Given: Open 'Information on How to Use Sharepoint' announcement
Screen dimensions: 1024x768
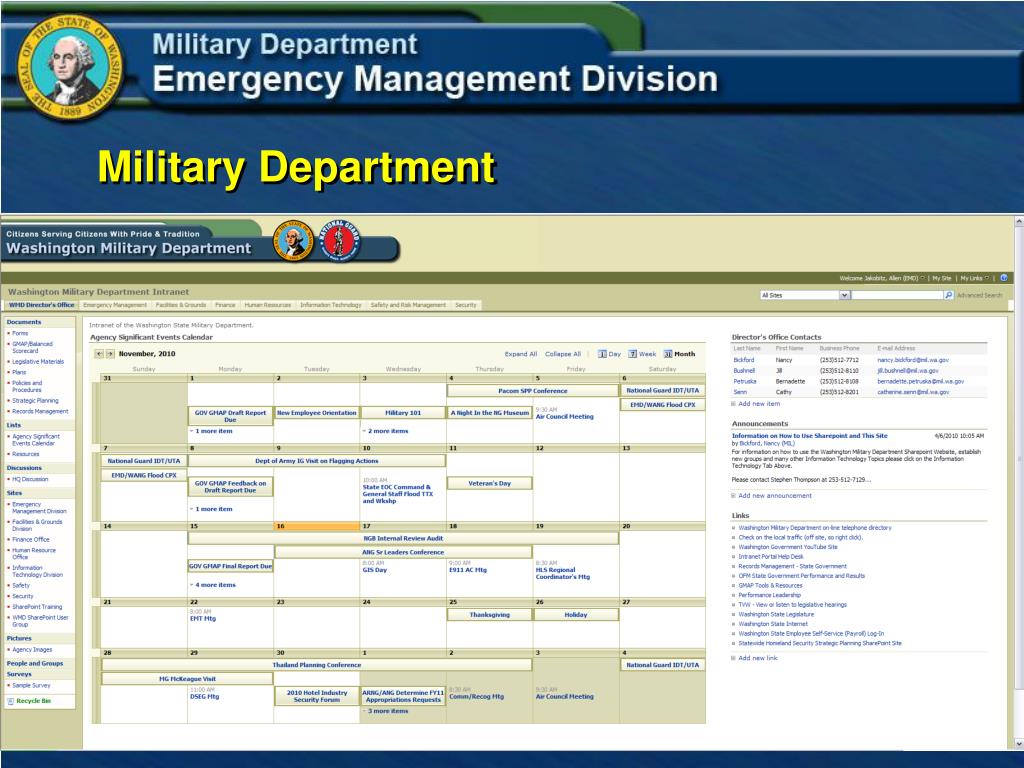Looking at the screenshot, I should (x=809, y=436).
